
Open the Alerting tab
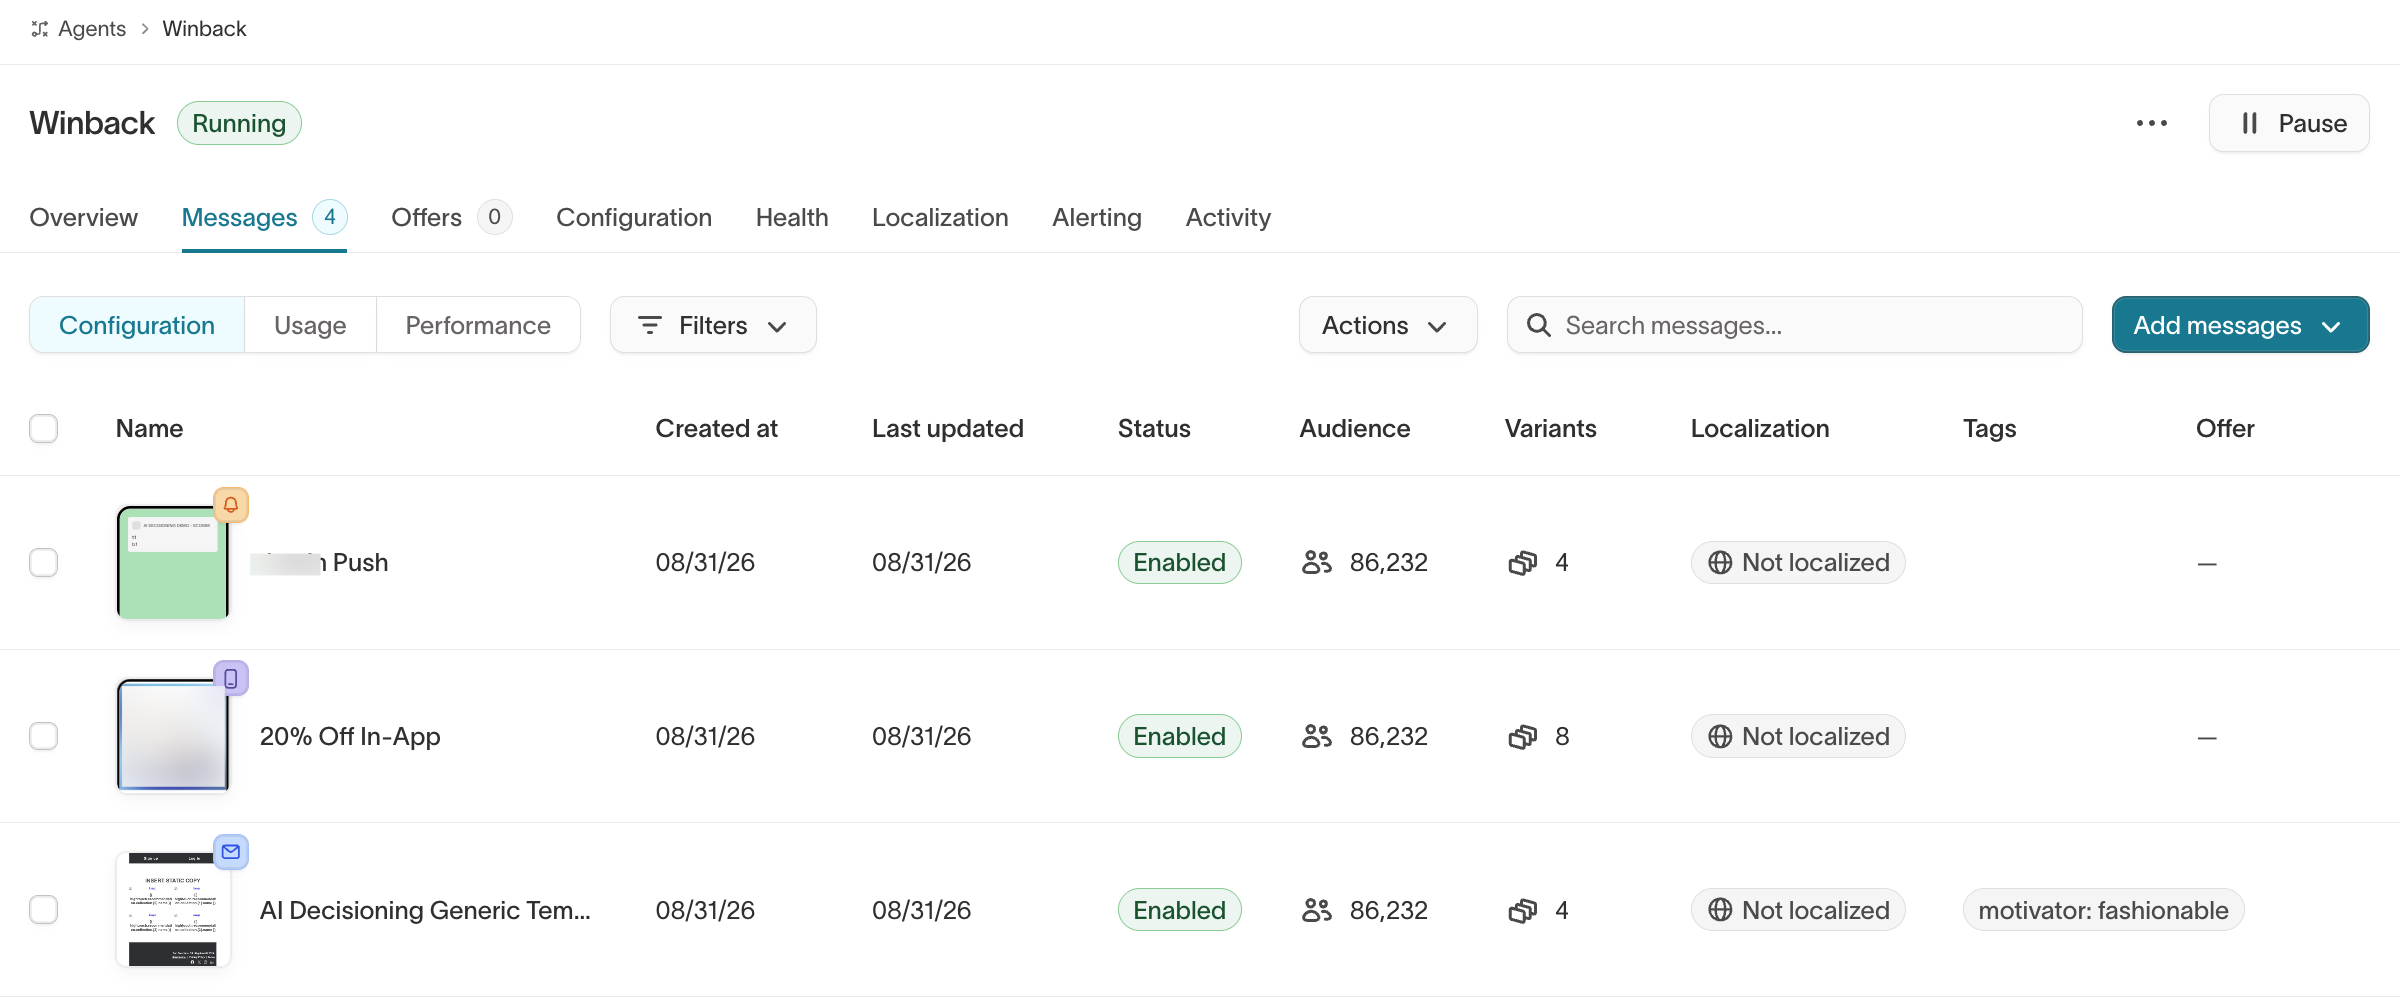1097,217
